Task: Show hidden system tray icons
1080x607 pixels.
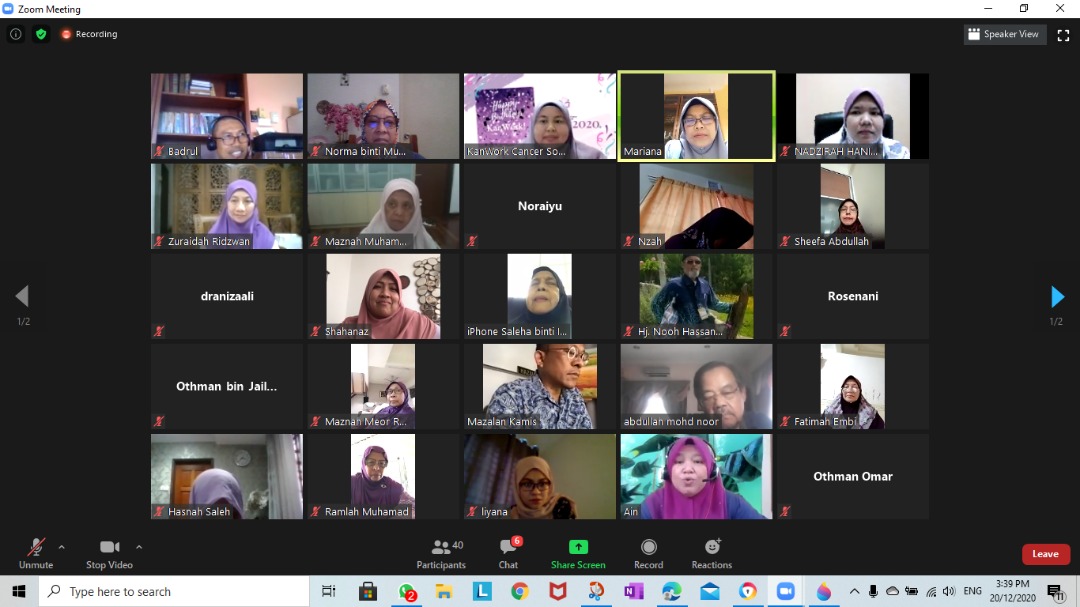Action: pyautogui.click(x=854, y=591)
